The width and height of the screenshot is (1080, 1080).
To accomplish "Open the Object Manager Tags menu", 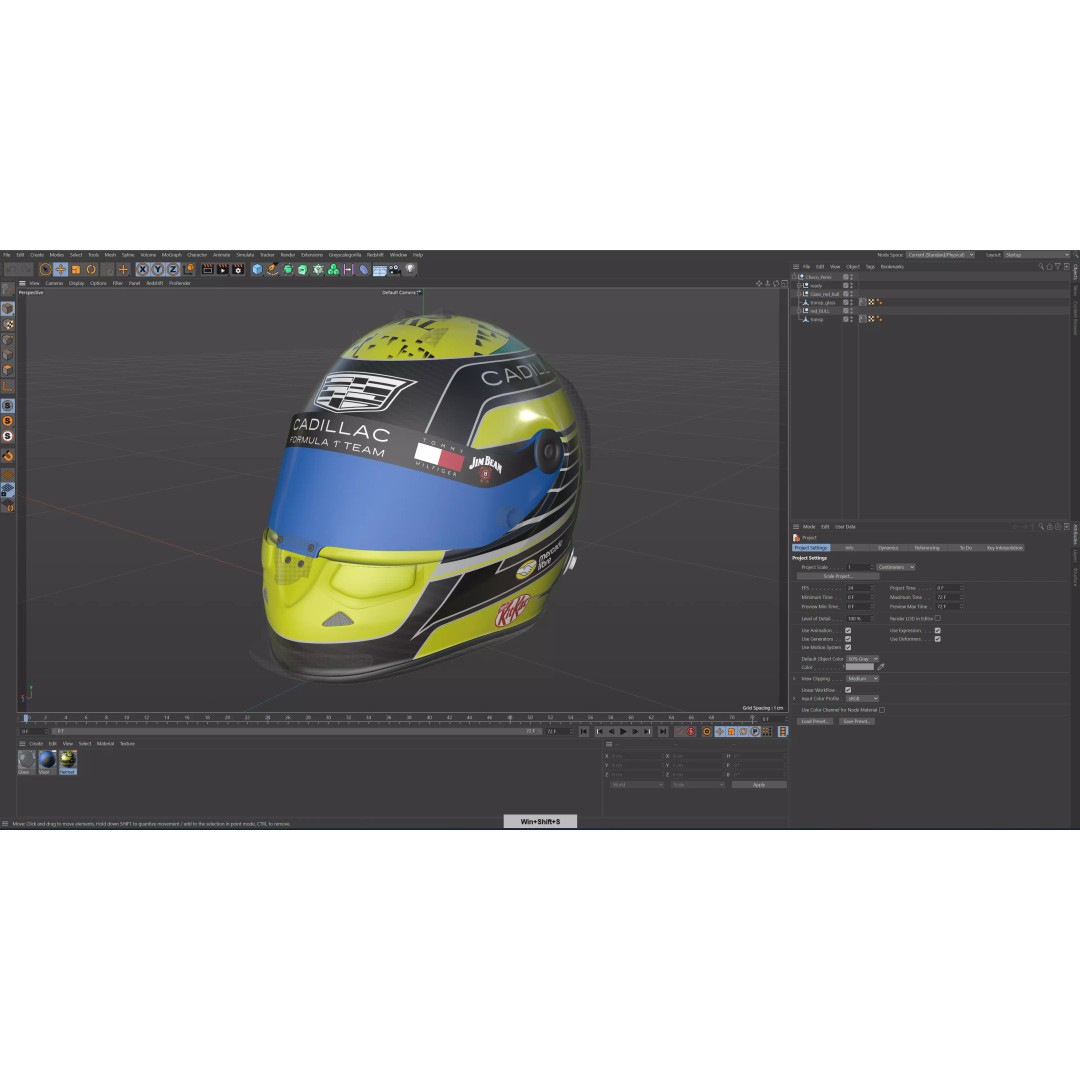I will click(x=870, y=267).
